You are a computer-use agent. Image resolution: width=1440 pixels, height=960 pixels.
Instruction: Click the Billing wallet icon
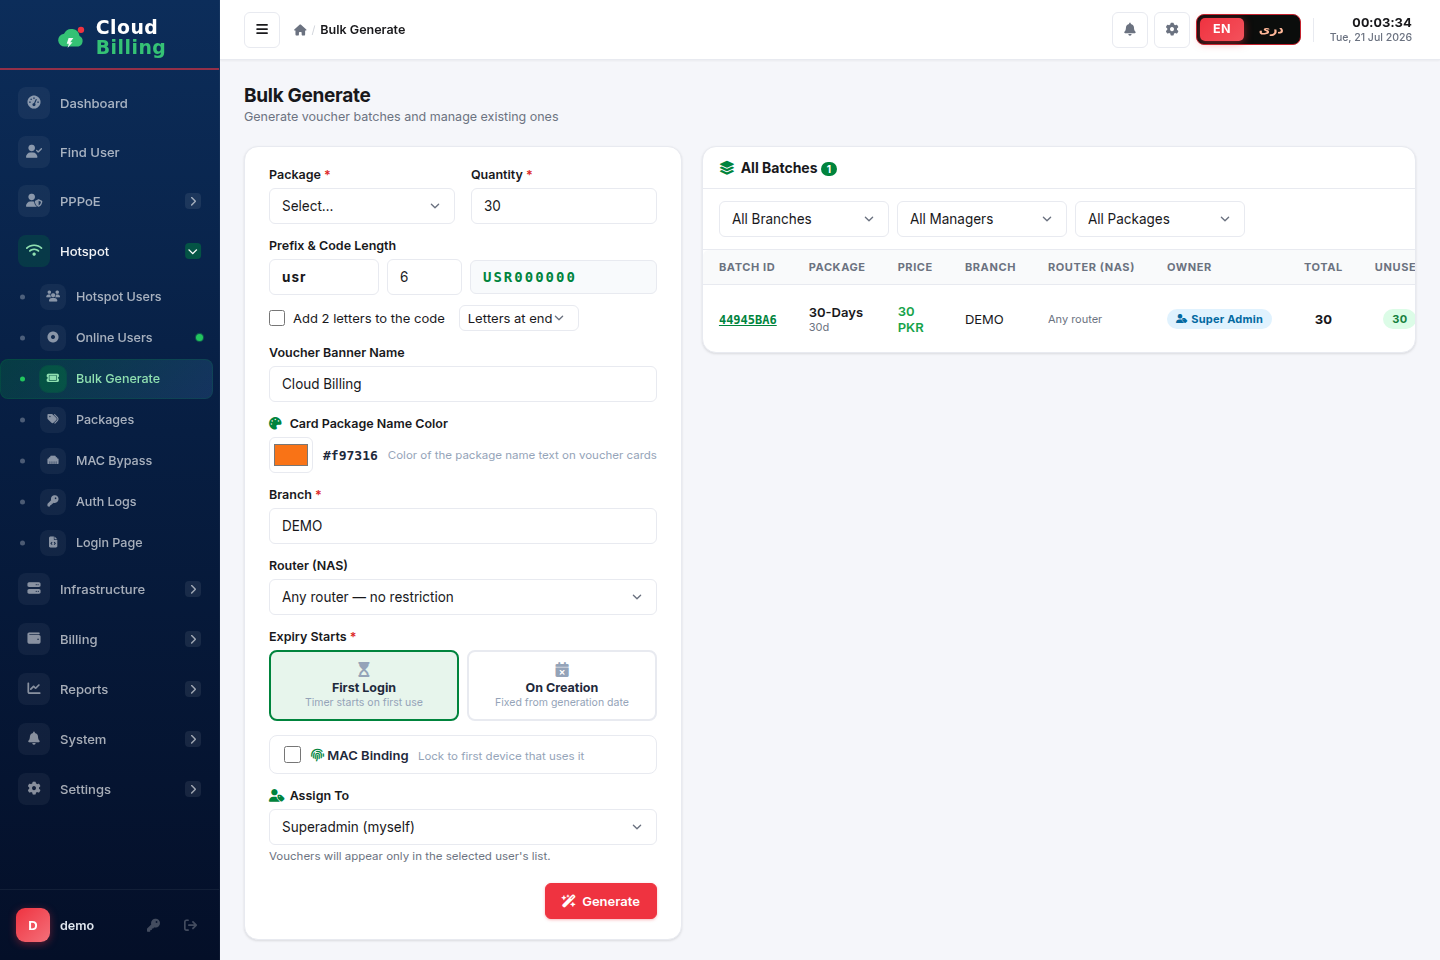(x=34, y=638)
